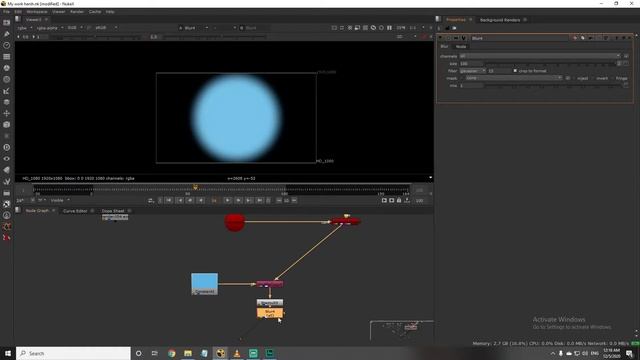Switch to the Dope Sheet tab

pos(113,211)
